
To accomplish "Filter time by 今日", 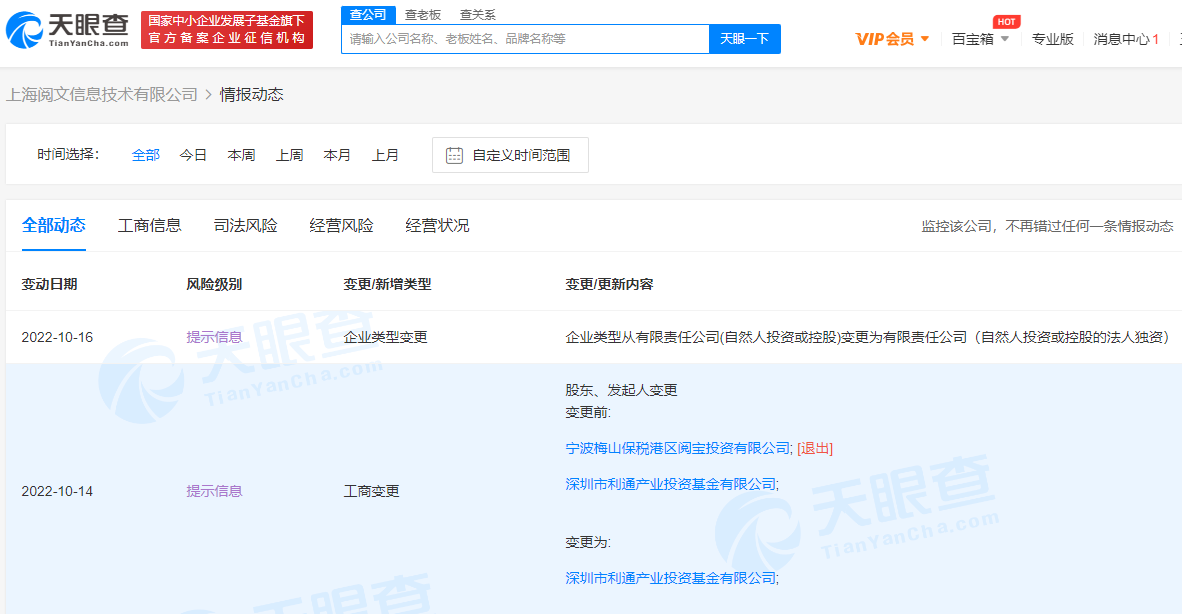I will 193,155.
